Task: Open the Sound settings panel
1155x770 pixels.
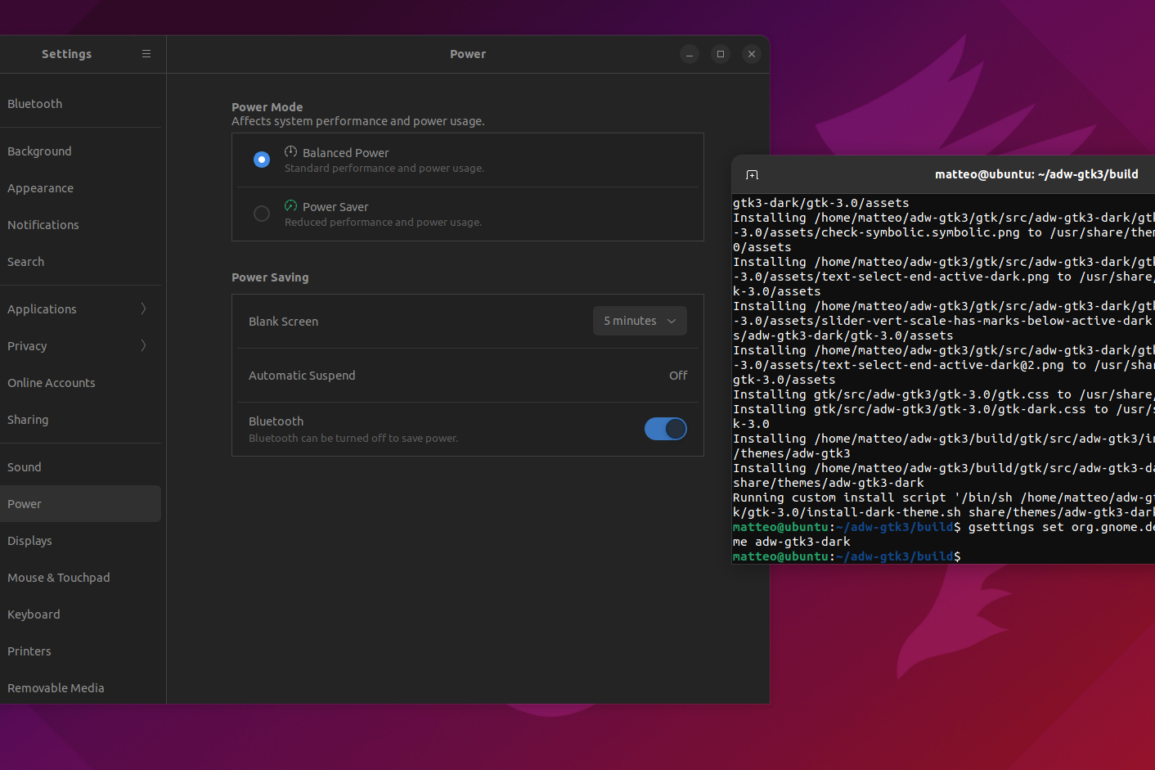Action: click(24, 467)
